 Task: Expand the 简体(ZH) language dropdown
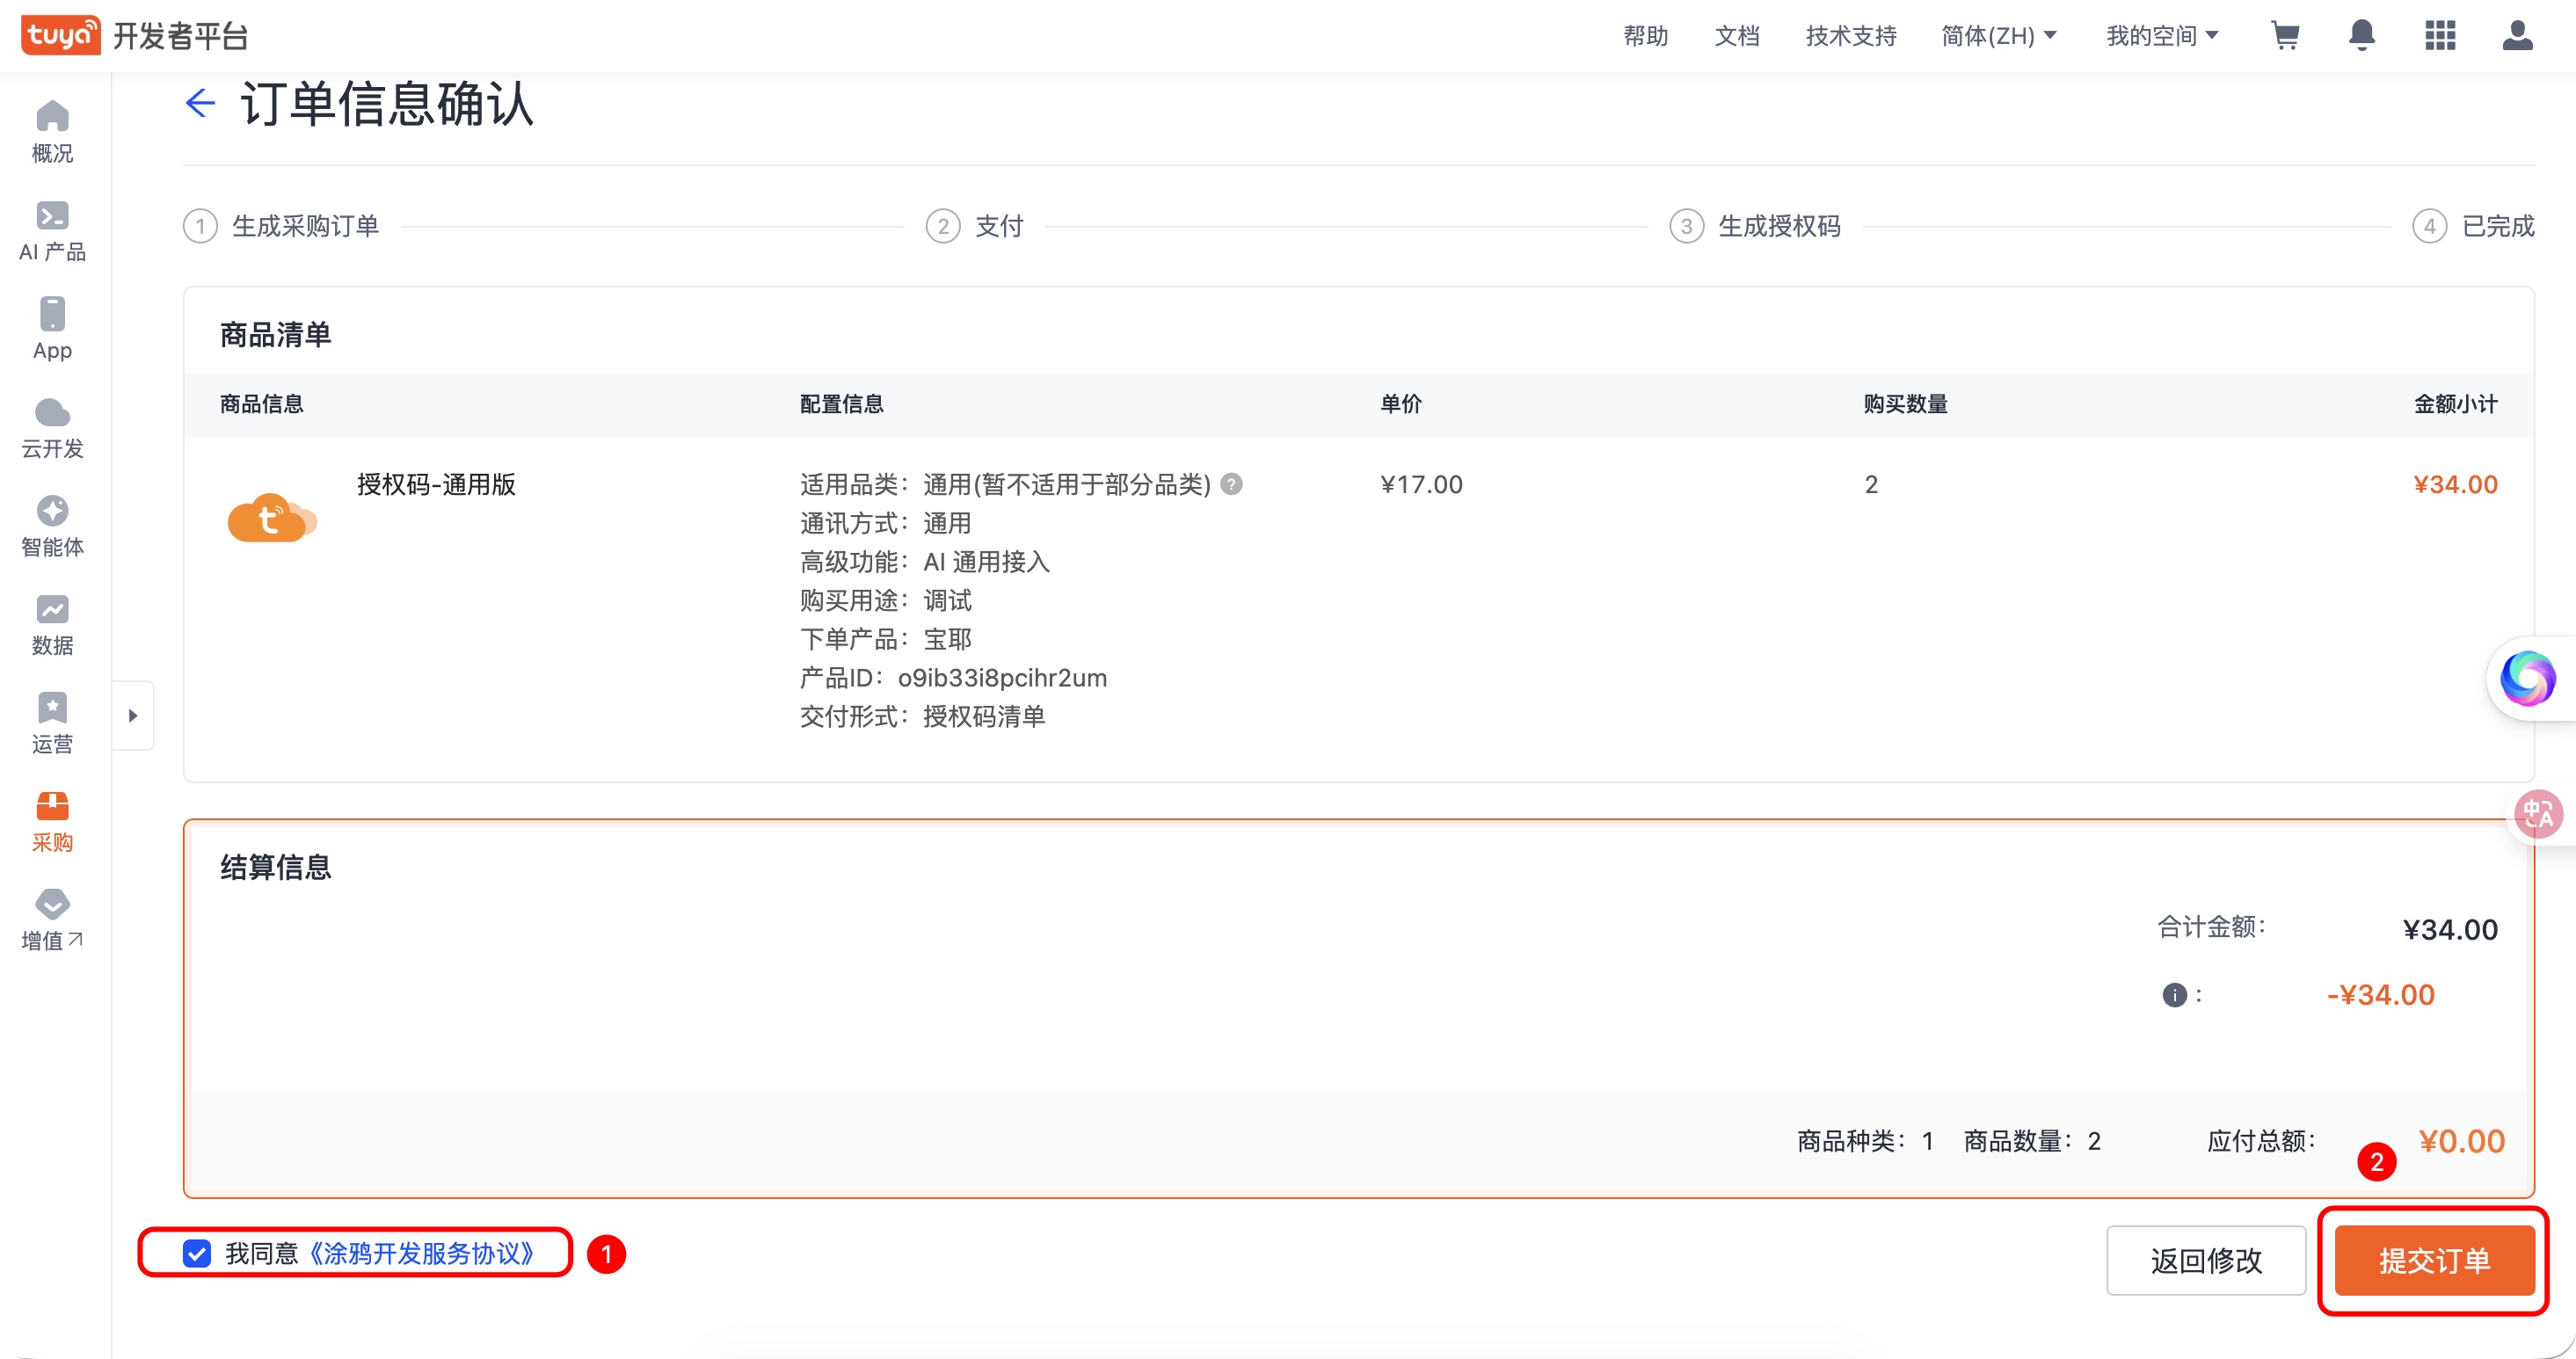1999,36
